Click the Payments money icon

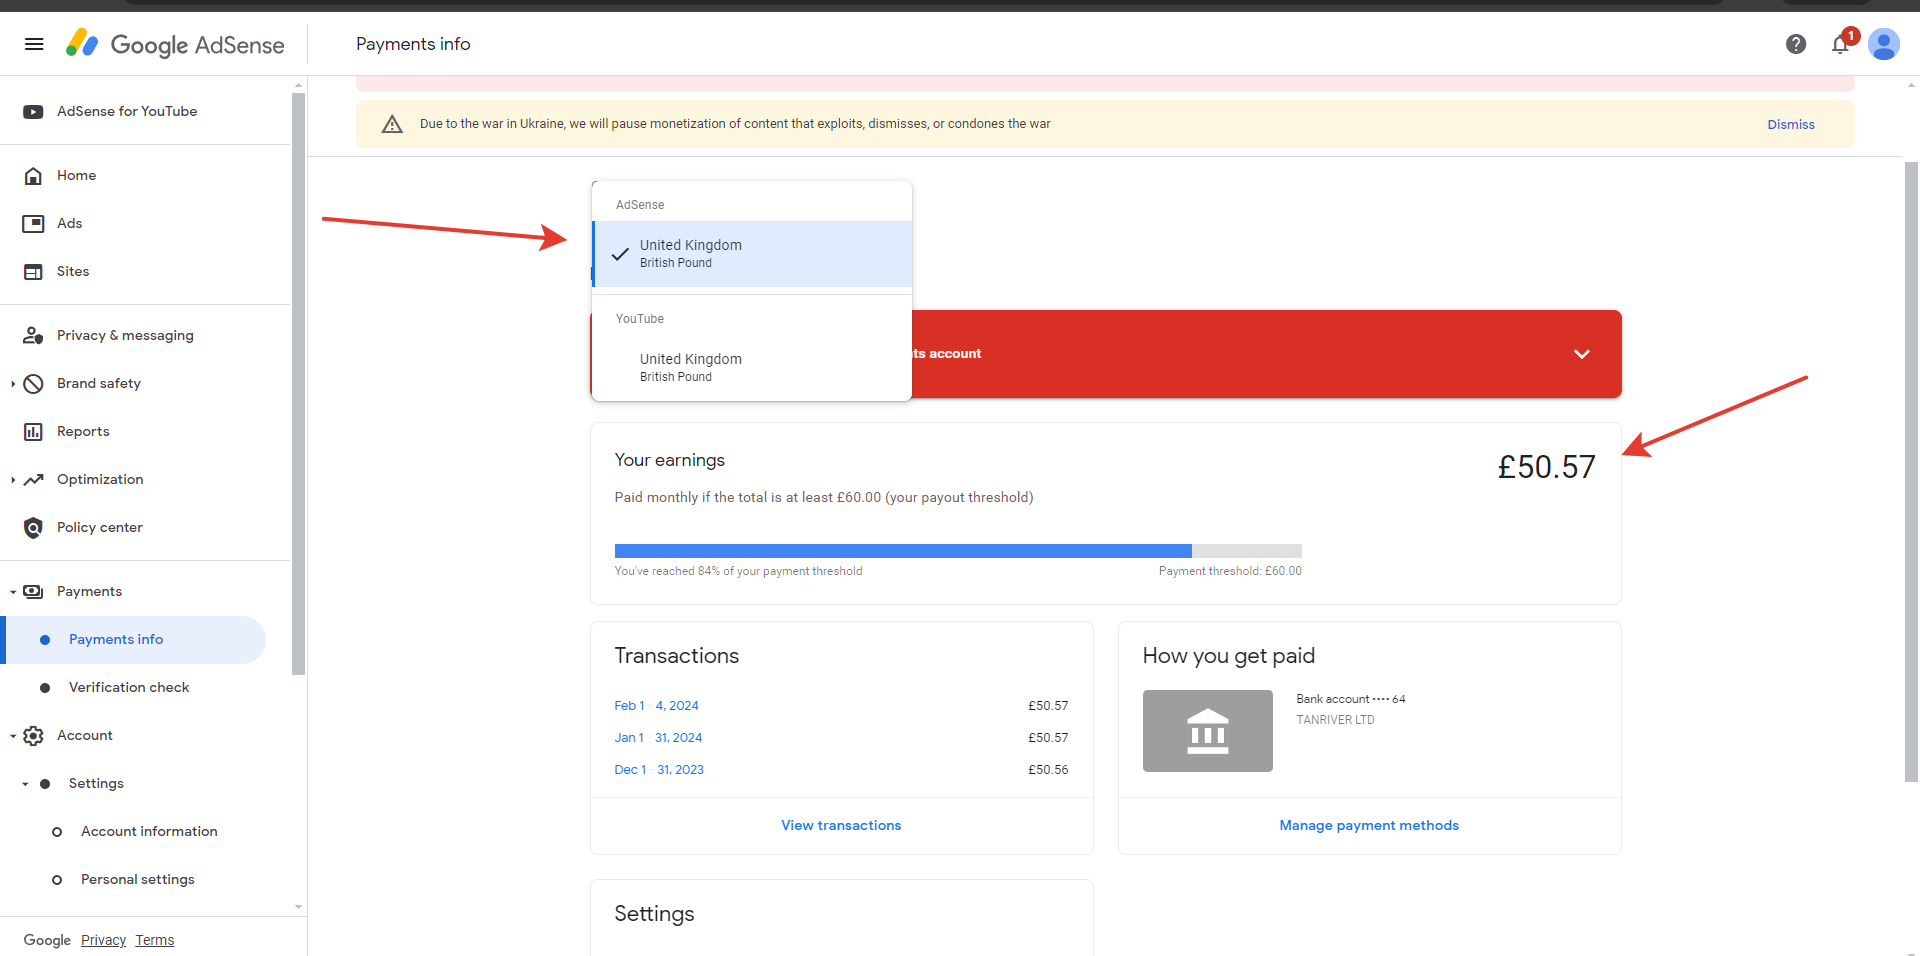click(33, 592)
